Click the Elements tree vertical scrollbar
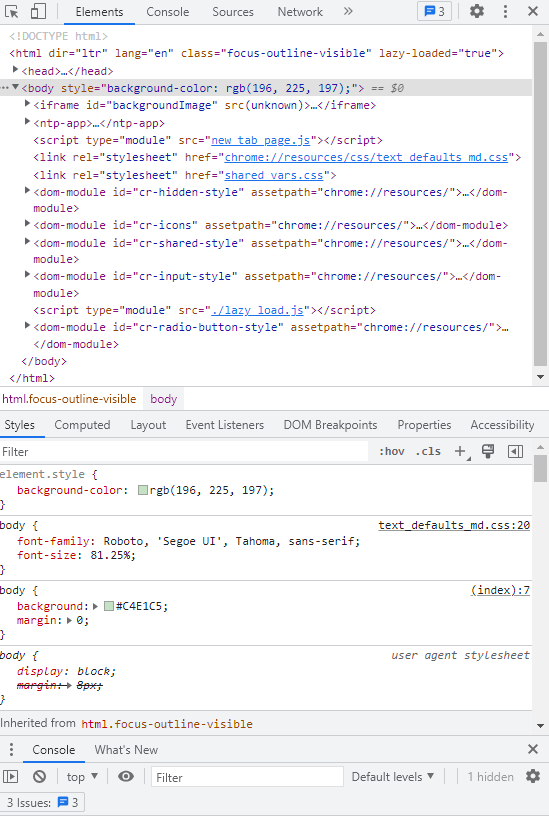Viewport: 549px width, 819px height. [x=540, y=205]
